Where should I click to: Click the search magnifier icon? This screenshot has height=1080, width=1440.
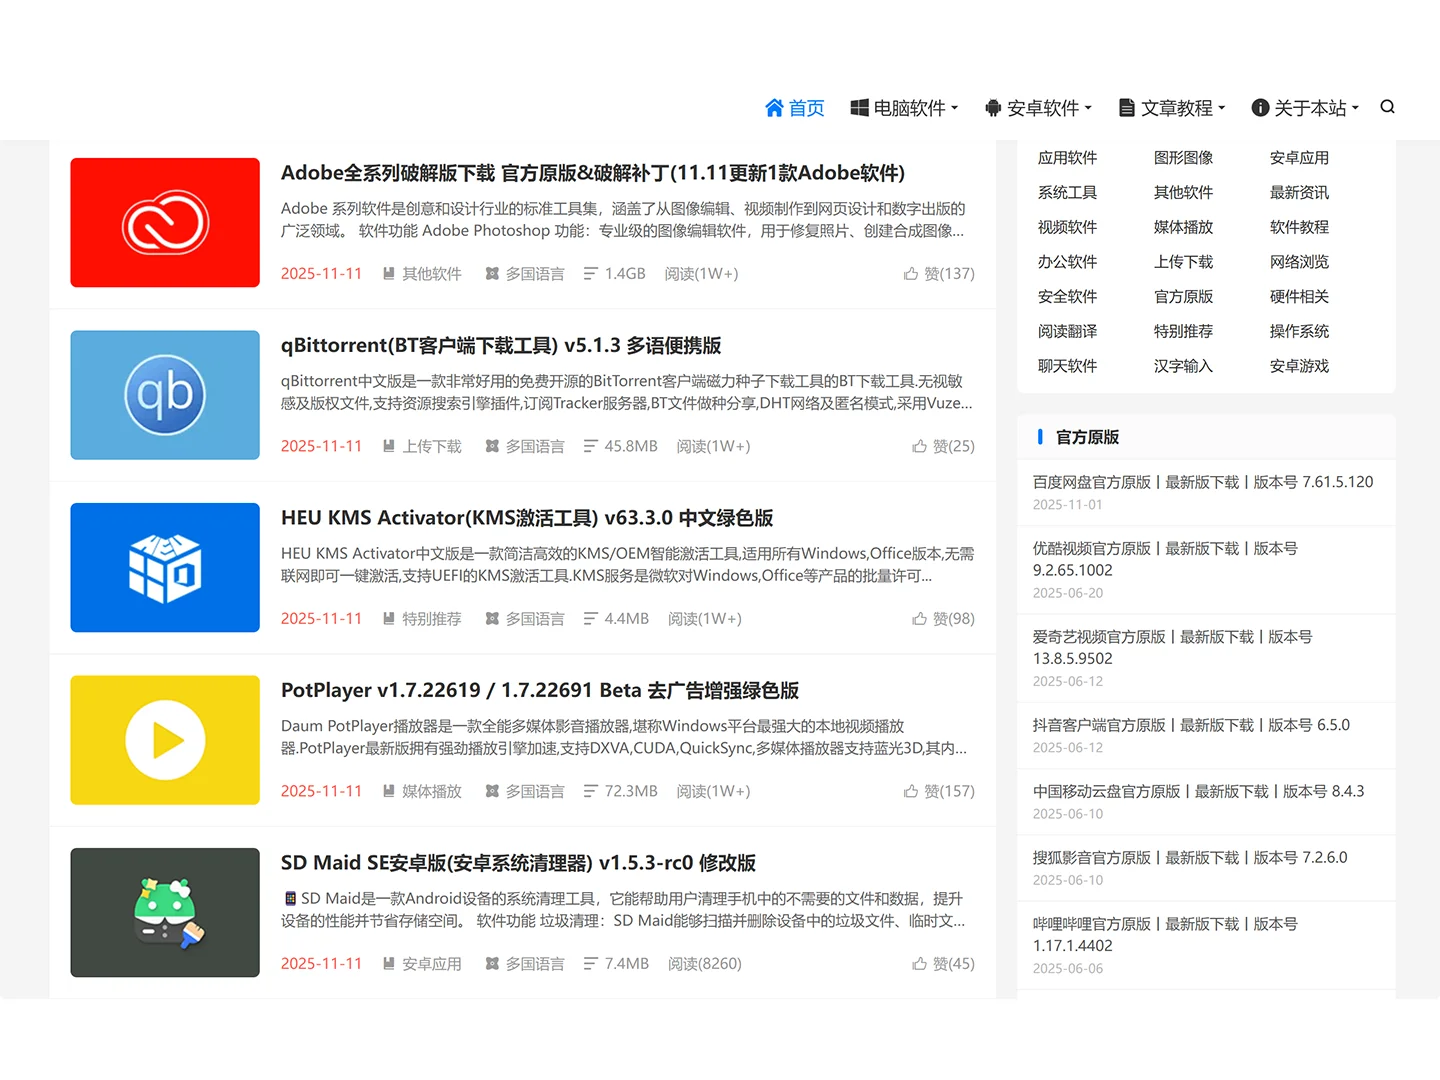(1387, 106)
